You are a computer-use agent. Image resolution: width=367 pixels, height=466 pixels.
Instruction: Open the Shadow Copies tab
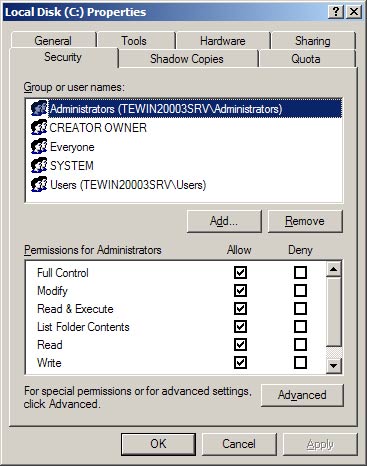188,59
